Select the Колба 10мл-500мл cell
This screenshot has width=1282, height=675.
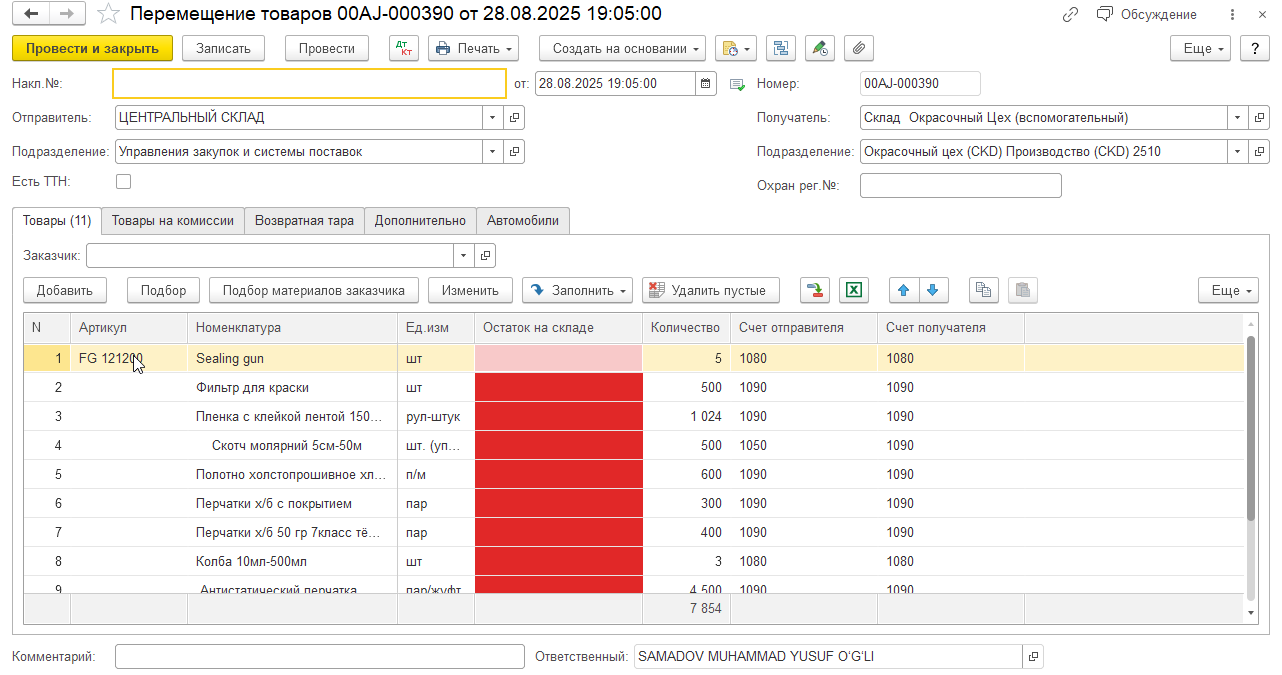292,561
